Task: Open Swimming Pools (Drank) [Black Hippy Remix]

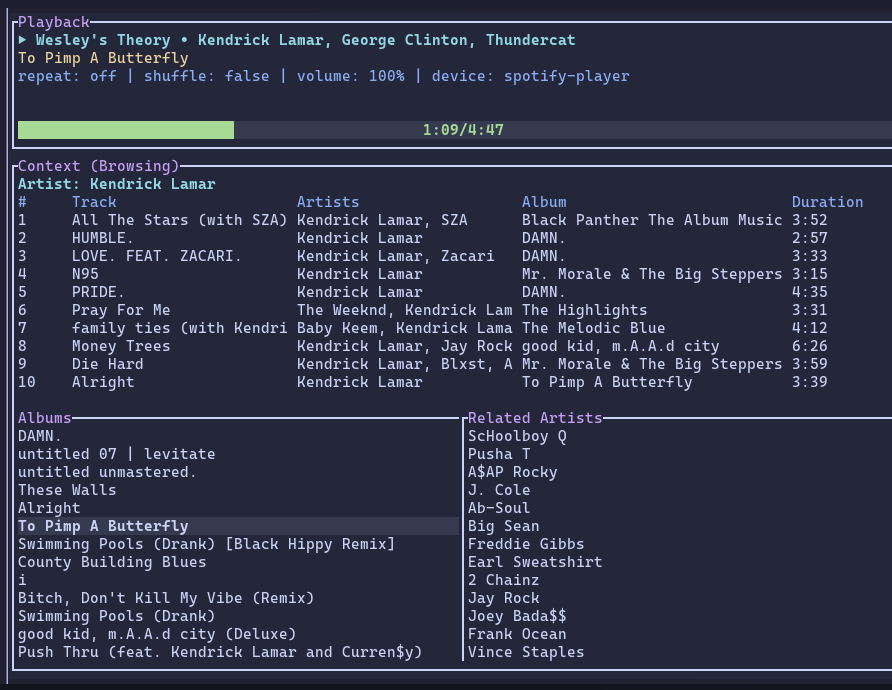Action: [x=206, y=544]
